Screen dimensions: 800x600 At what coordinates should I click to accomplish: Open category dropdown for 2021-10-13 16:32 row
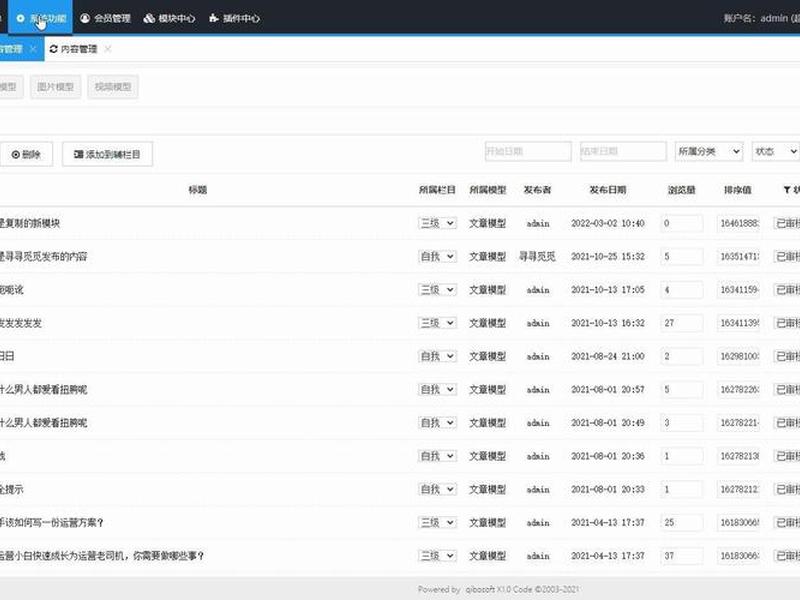click(x=437, y=322)
